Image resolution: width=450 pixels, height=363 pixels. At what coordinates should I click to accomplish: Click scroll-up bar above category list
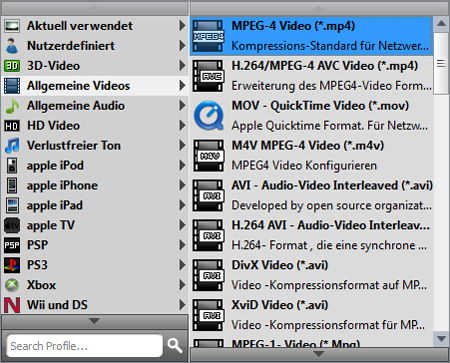point(95,8)
